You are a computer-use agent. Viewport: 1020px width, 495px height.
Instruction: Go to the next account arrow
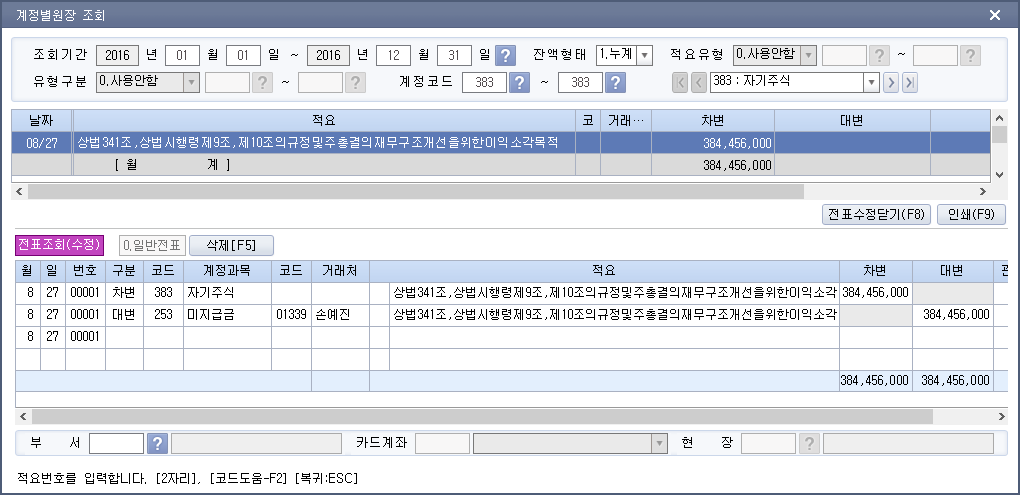tap(891, 83)
